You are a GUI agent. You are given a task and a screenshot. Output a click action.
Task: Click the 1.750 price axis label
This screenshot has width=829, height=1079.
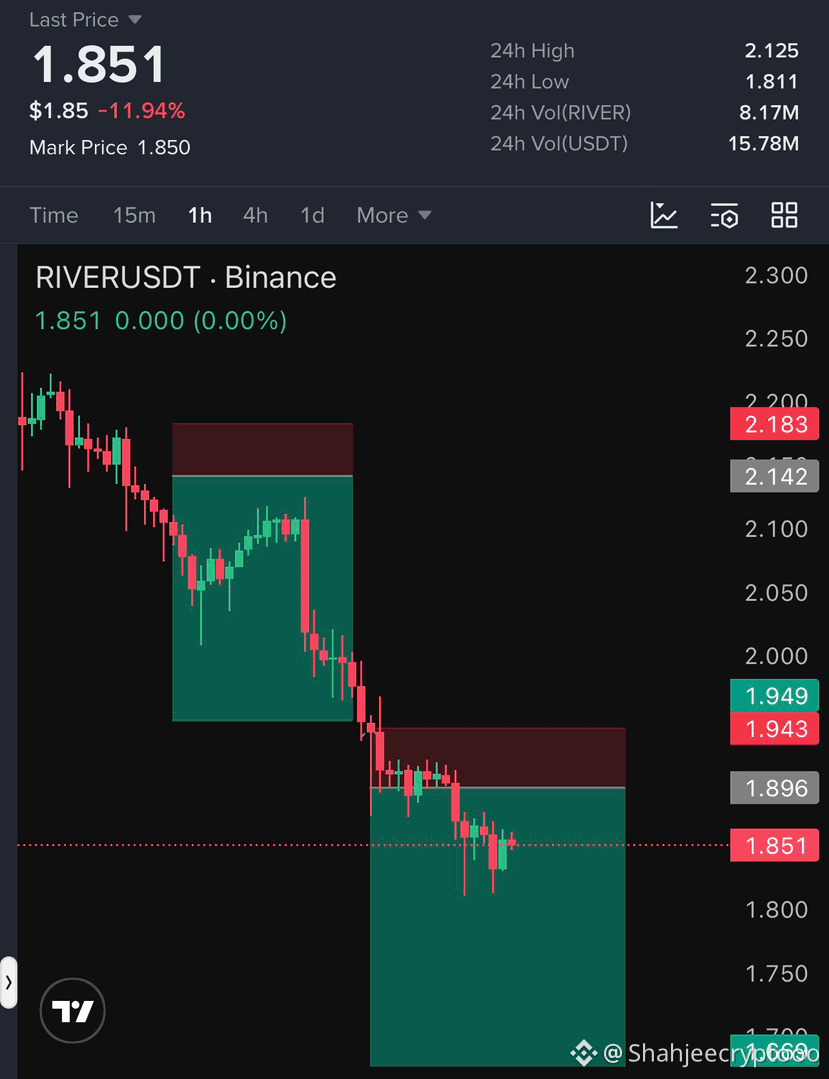click(776, 973)
